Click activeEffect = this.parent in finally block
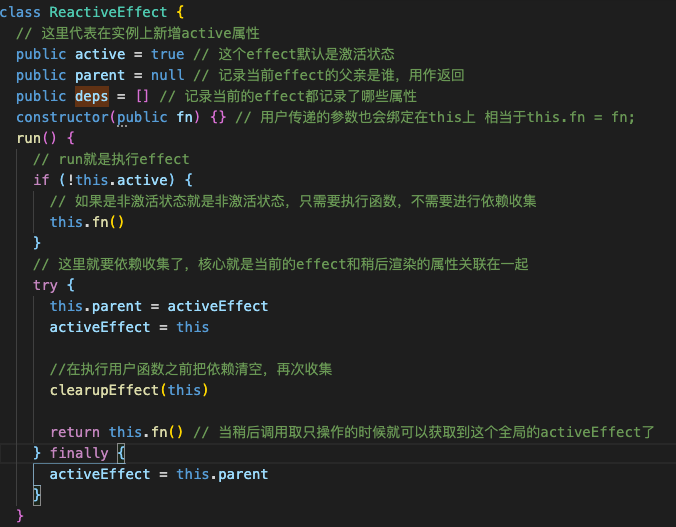This screenshot has height=527, width=676. point(159,474)
